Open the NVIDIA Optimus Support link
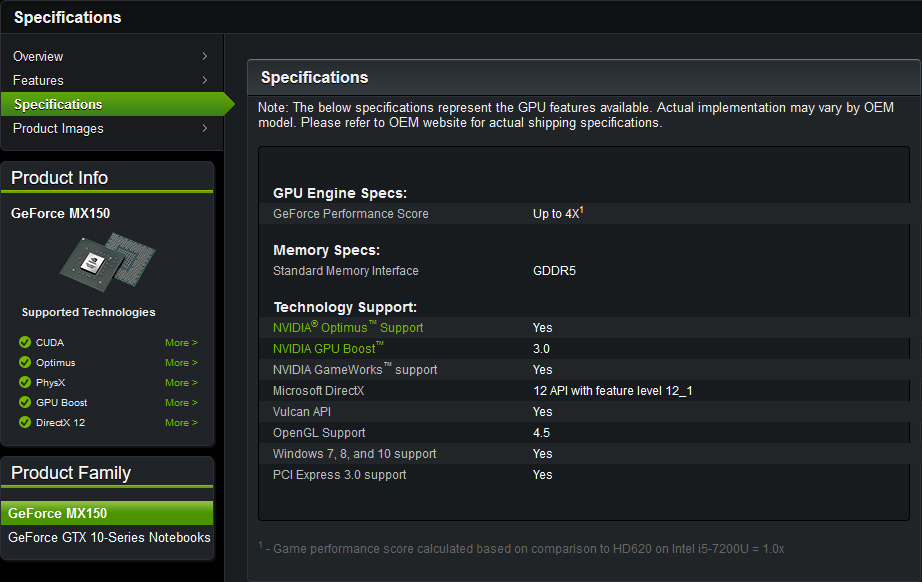This screenshot has height=582, width=922. 348,328
